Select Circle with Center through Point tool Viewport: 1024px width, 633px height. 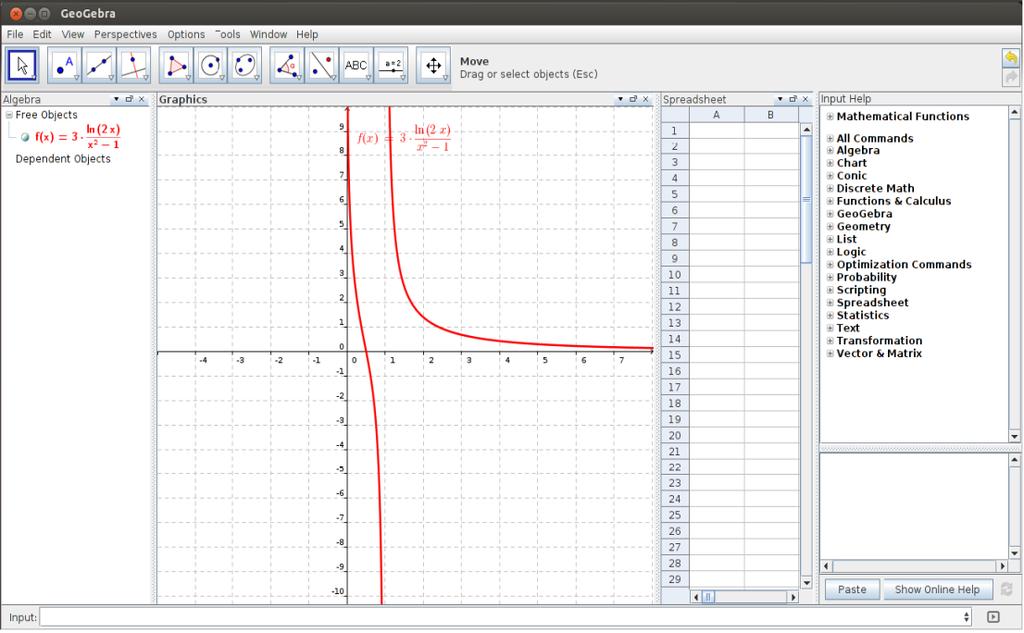point(211,65)
